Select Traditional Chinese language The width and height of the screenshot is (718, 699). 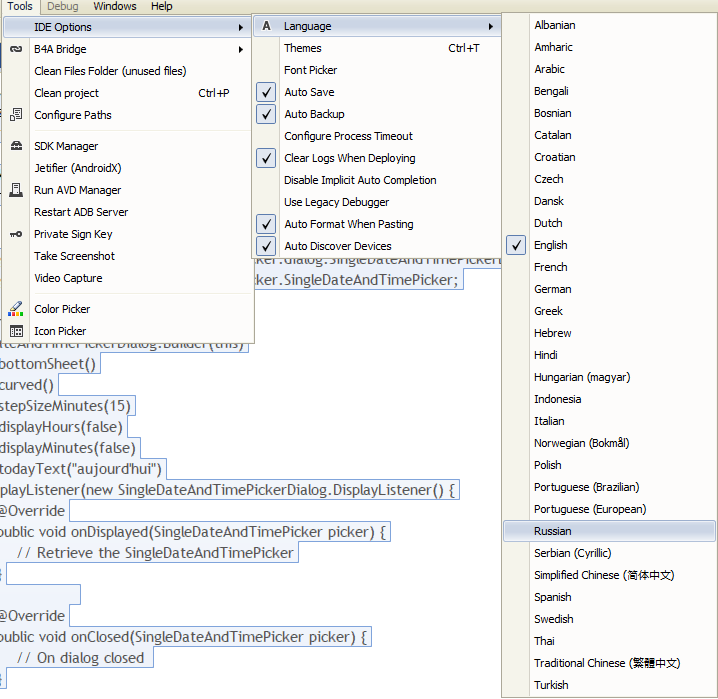click(x=607, y=663)
